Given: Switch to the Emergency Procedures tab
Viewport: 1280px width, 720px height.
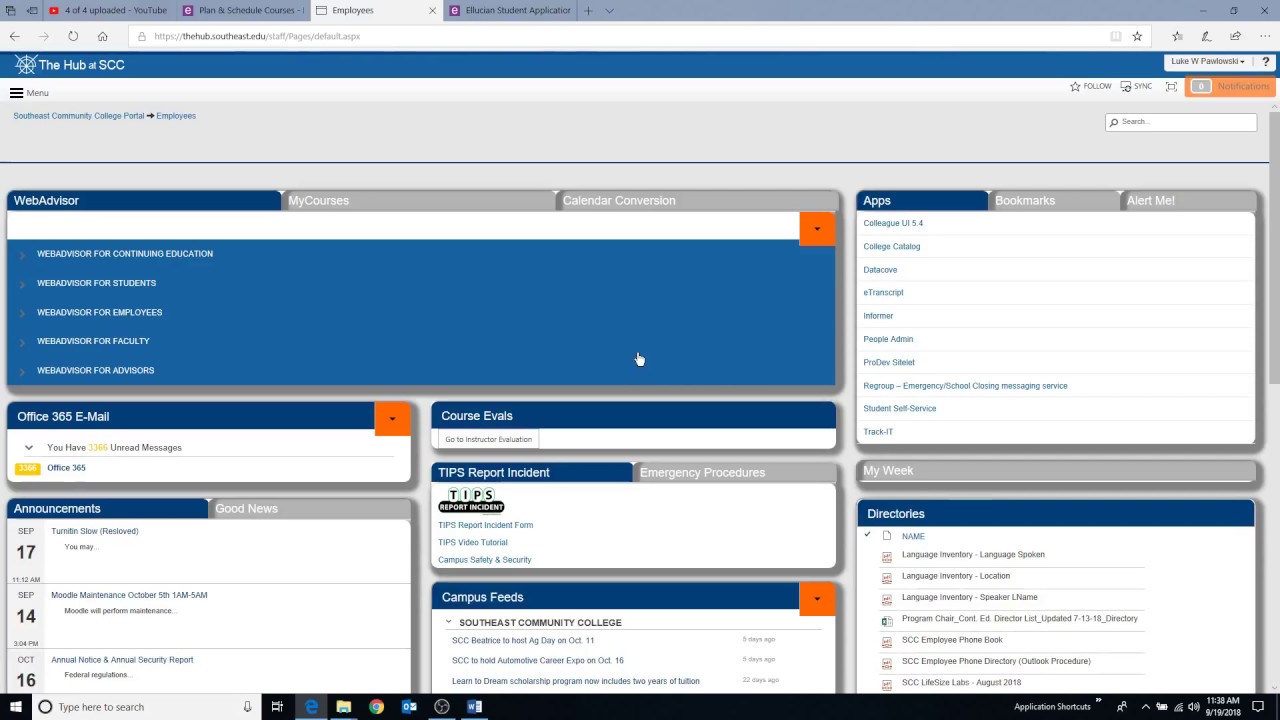Looking at the screenshot, I should pyautogui.click(x=735, y=473).
